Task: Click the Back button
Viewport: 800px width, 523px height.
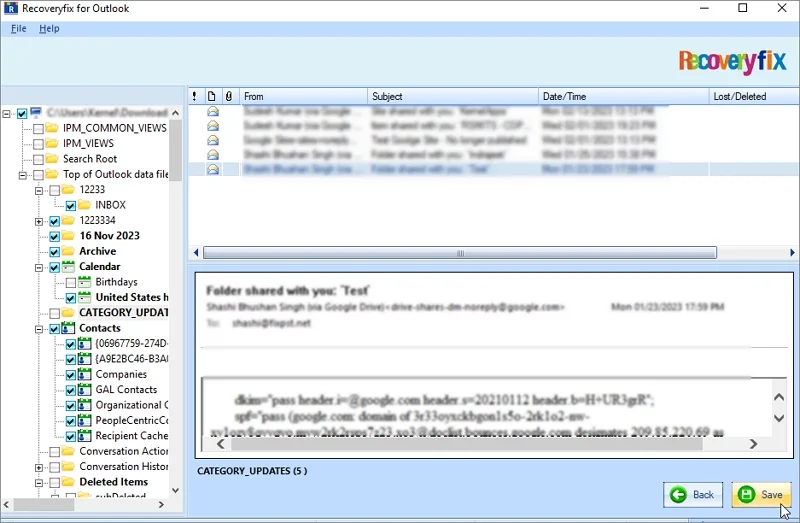Action: coord(693,494)
